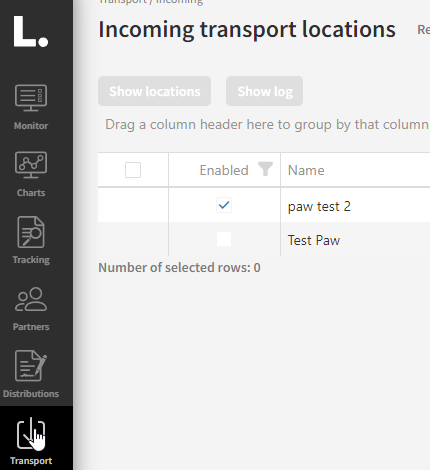Viewport: 430px width, 470px height.
Task: Uncheck Enabled for paw test 2
Action: [224, 205]
